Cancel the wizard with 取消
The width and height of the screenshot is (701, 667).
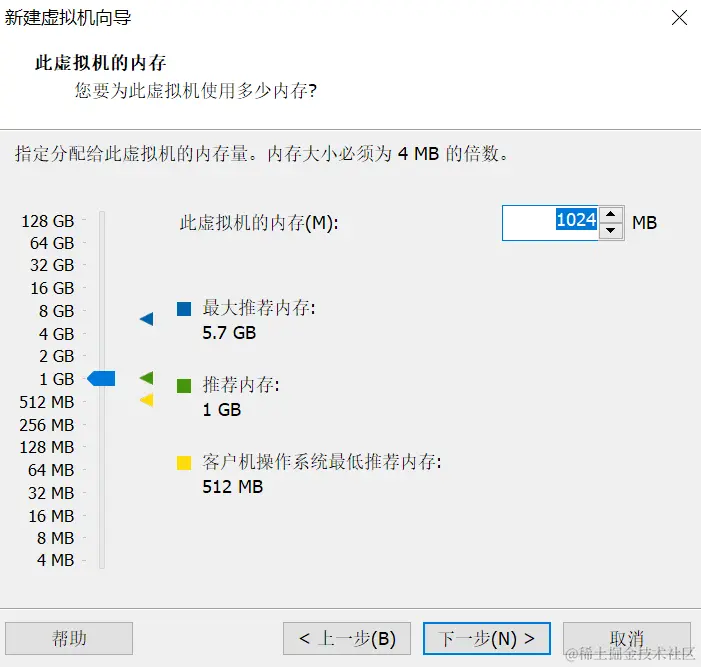pyautogui.click(x=626, y=638)
